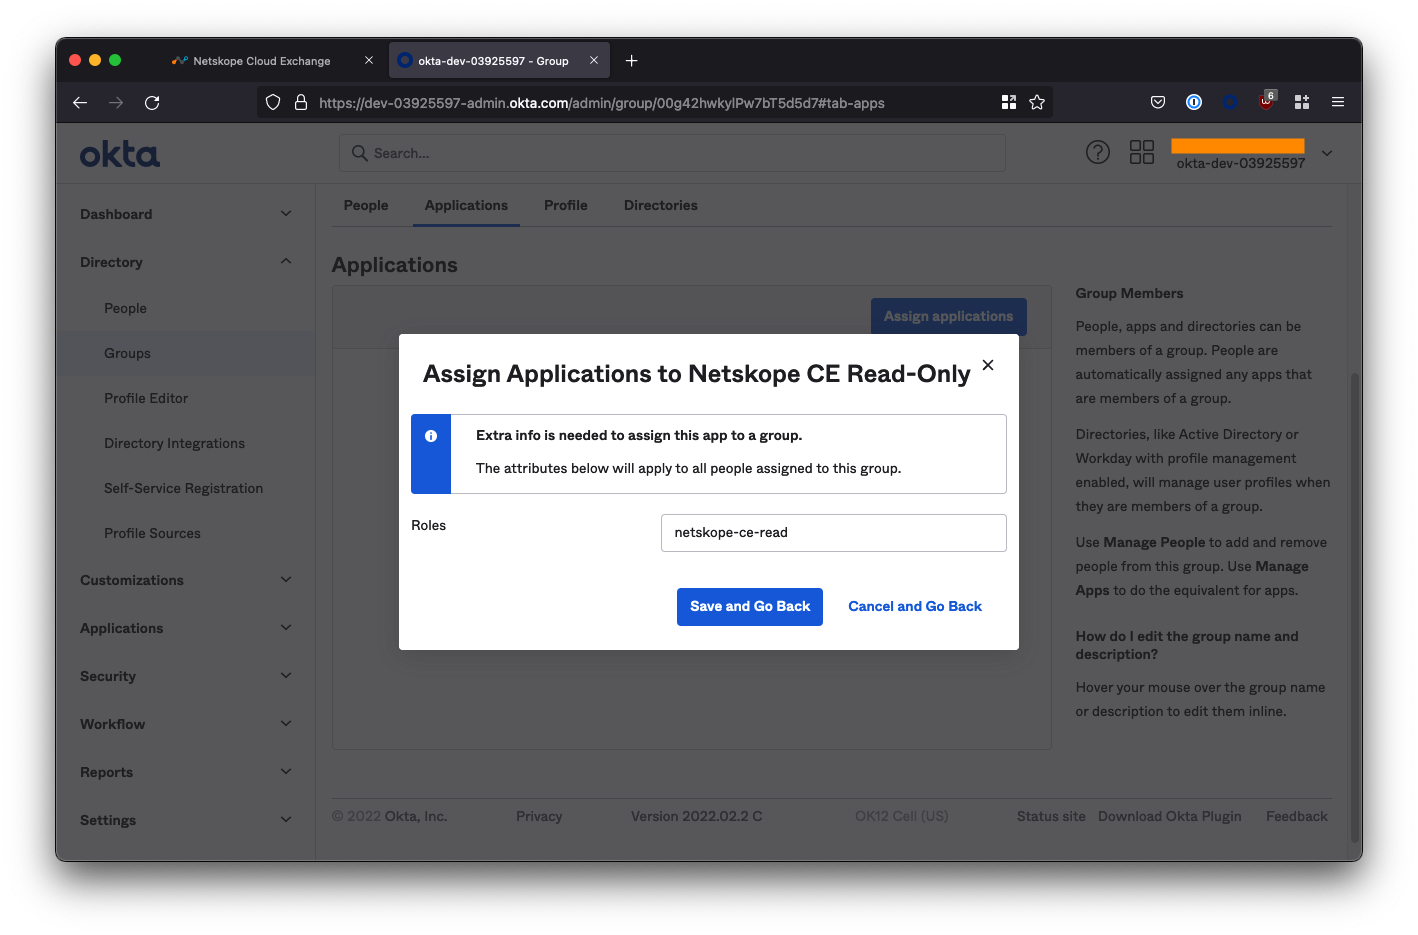This screenshot has width=1418, height=935.
Task: Collapse the Directory sidebar section
Action: point(286,262)
